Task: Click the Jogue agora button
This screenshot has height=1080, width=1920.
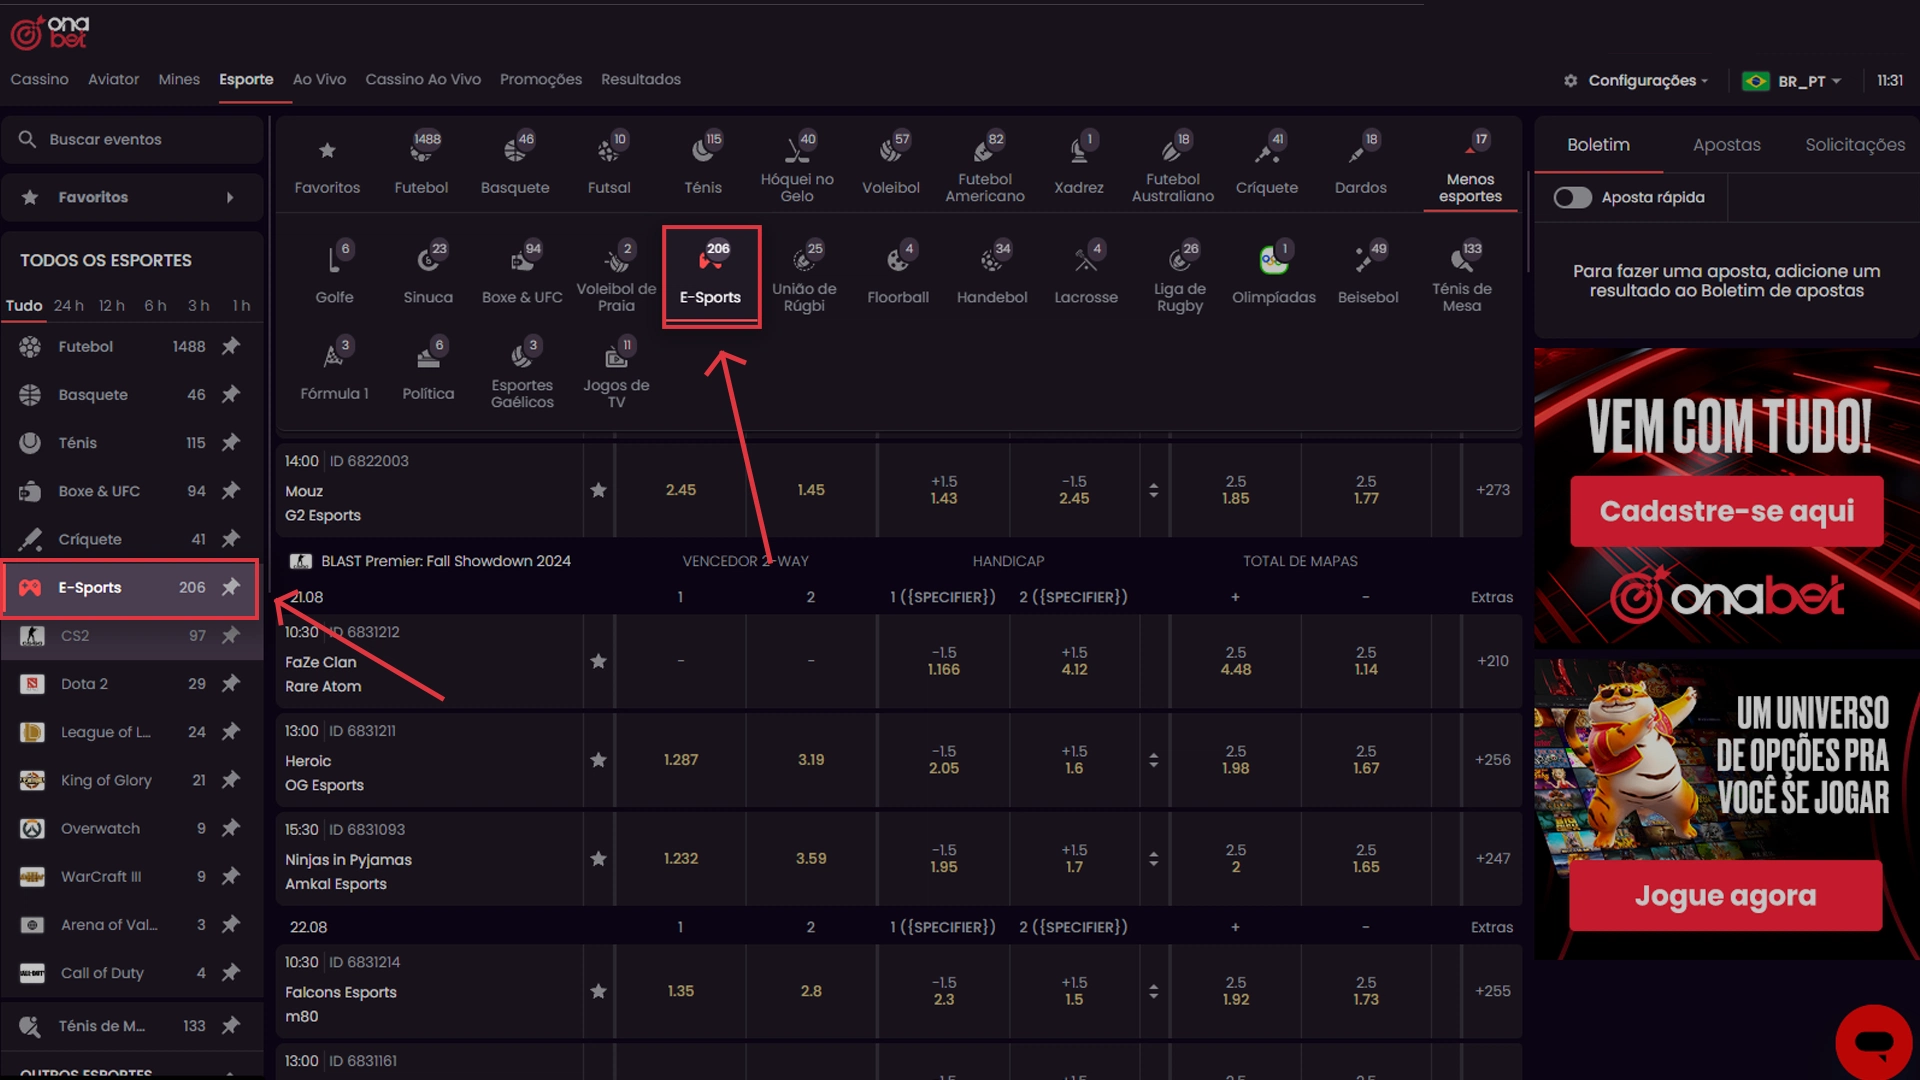Action: (1725, 896)
